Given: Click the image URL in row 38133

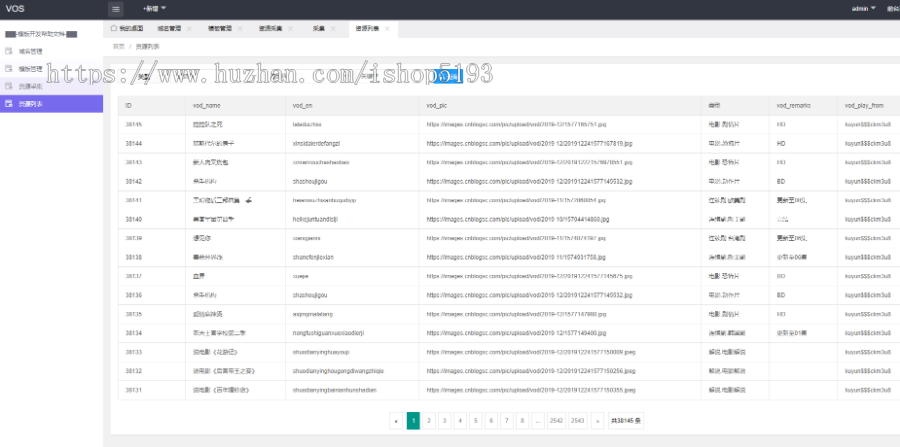Looking at the screenshot, I should pos(531,352).
